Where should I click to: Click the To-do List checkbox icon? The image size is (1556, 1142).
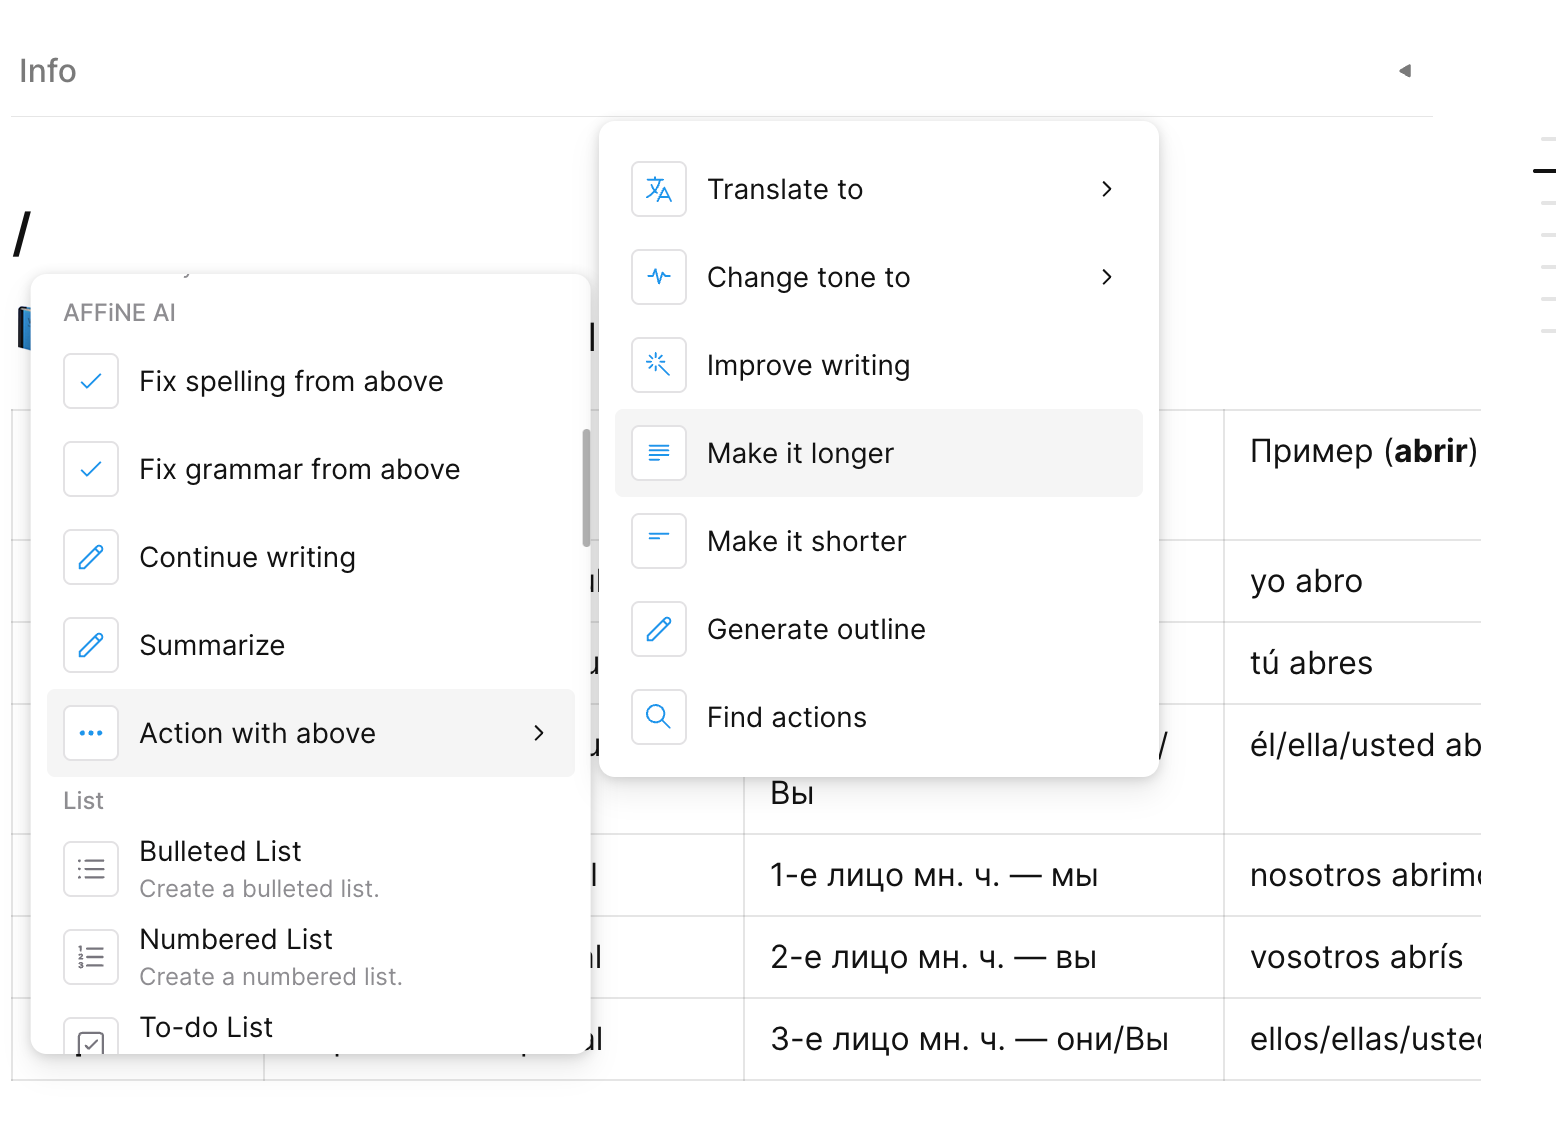tap(91, 1041)
